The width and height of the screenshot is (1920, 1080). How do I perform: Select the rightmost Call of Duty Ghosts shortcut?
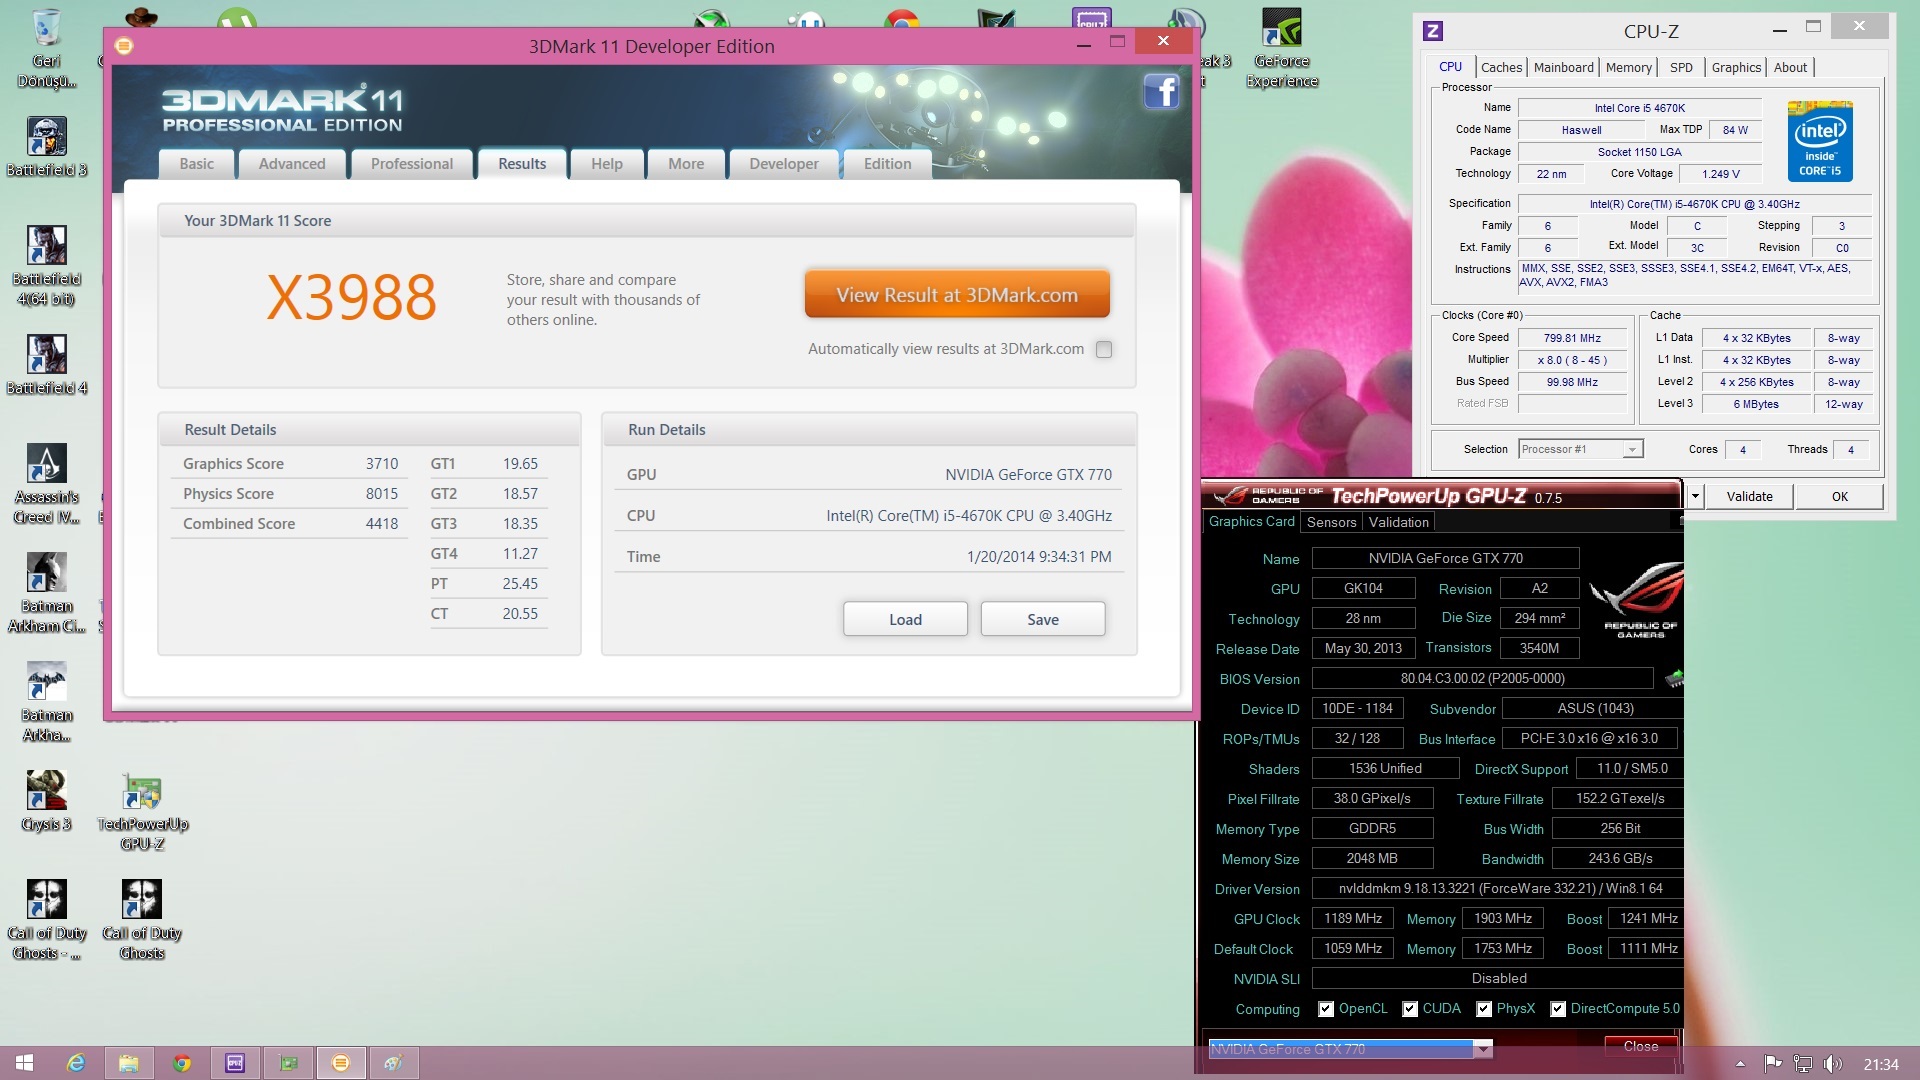[x=142, y=920]
